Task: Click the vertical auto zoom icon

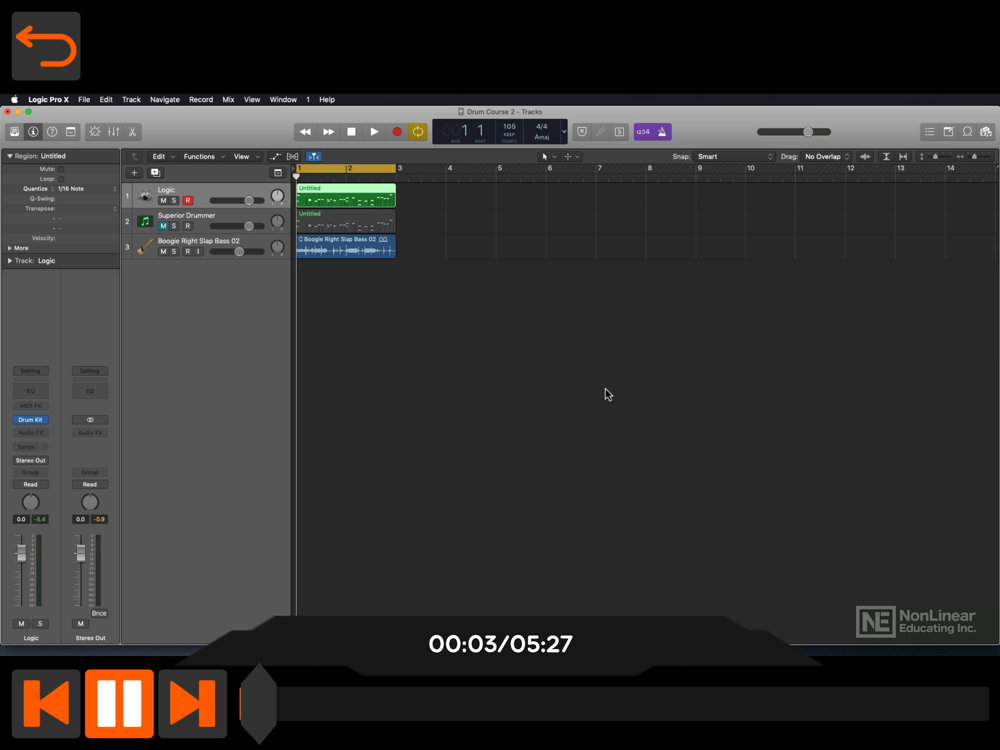Action: pos(886,157)
